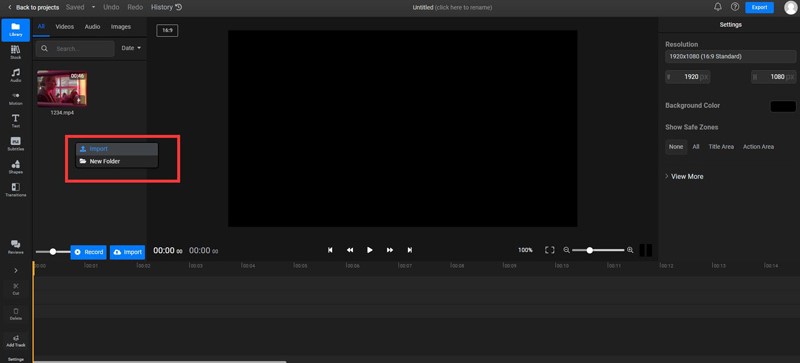
Task: Click the zoom in magnifier icon
Action: [x=630, y=250]
